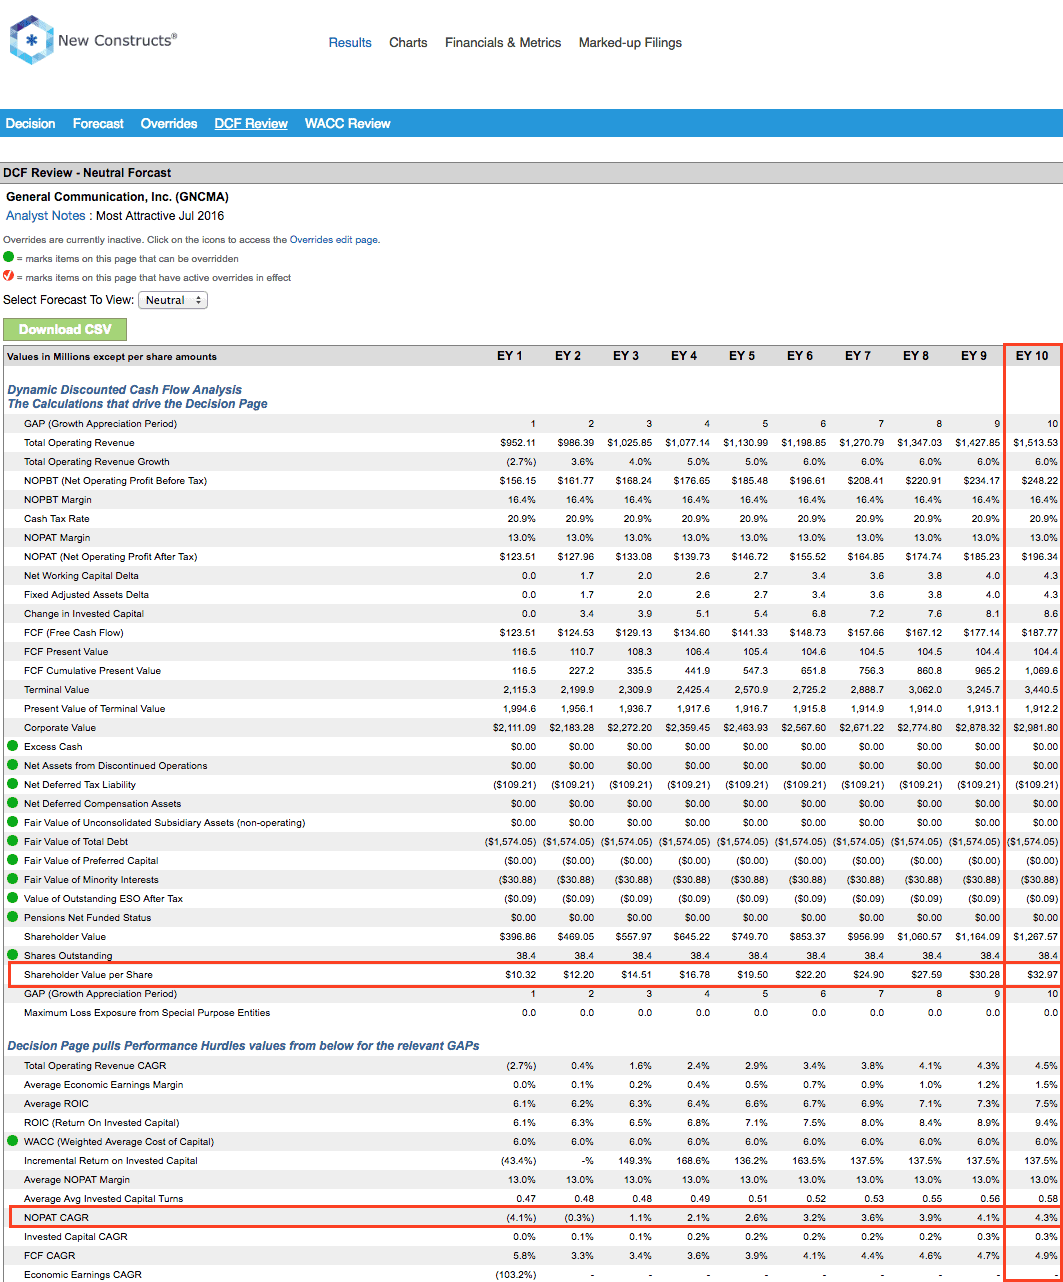This screenshot has height=1282, width=1063.
Task: Click the EY 1 column header
Action: click(x=510, y=356)
